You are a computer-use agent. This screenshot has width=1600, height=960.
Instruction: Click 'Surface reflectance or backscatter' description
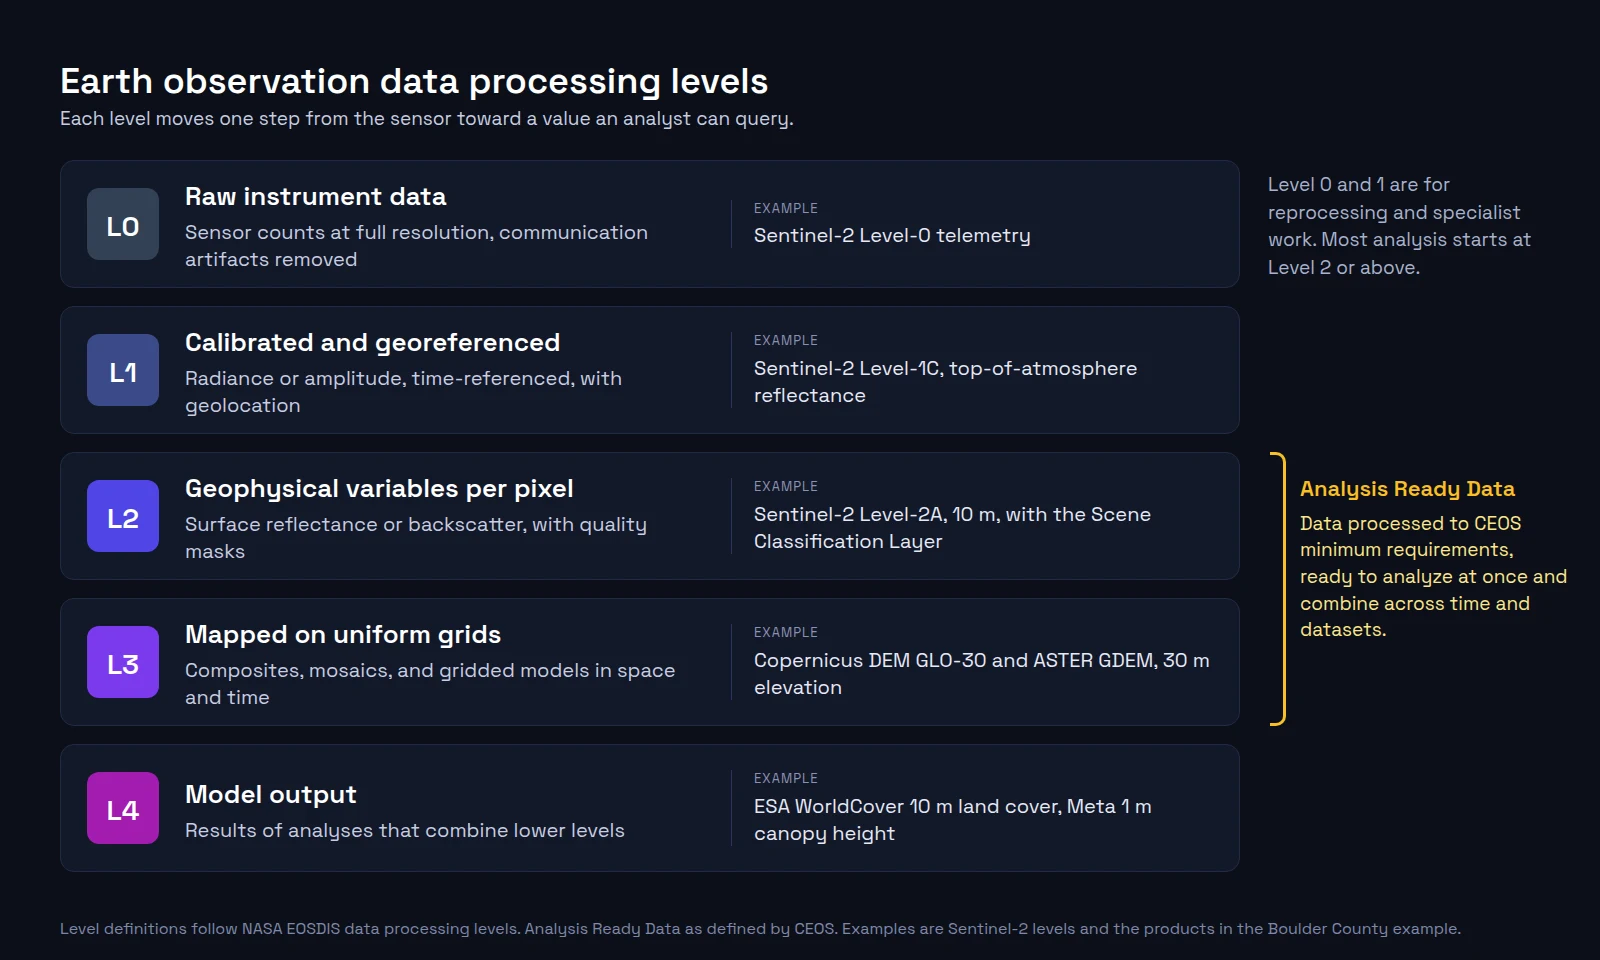(x=416, y=538)
